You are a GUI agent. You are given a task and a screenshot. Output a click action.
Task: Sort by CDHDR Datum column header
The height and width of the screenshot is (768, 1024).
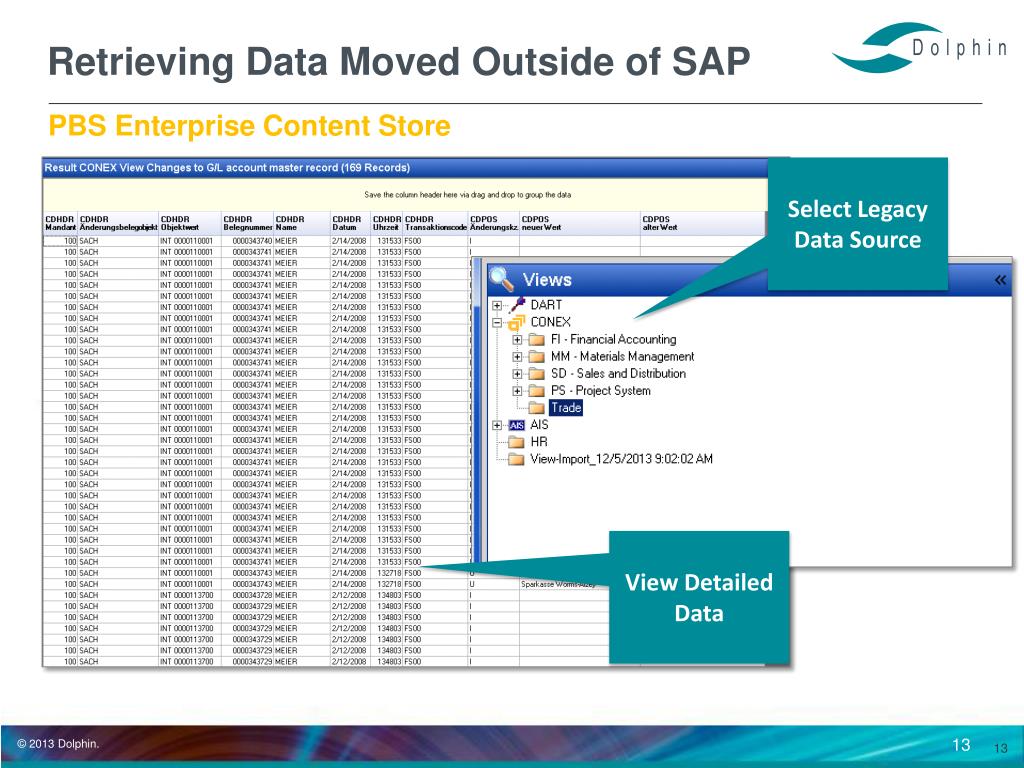[x=351, y=223]
